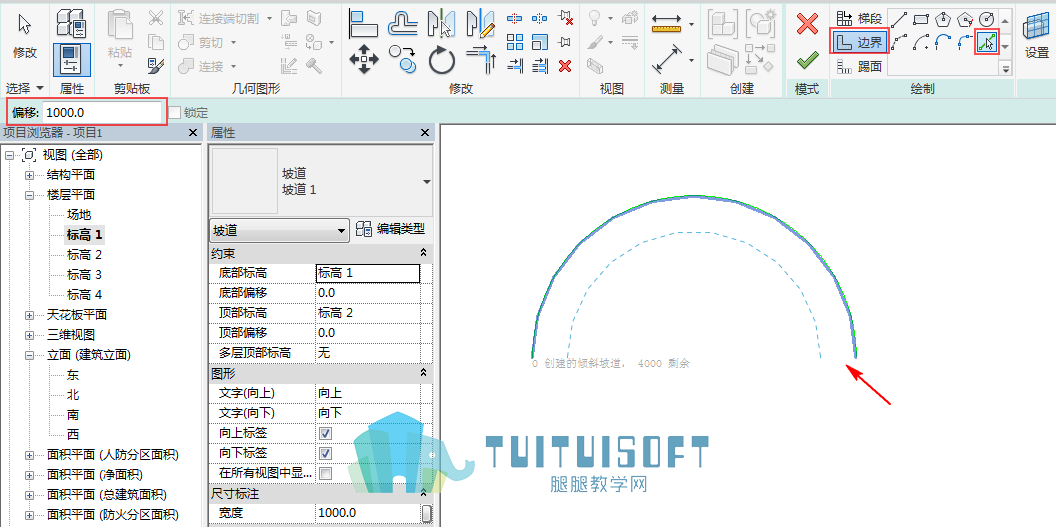
Task: Choose the Center-Ends Arc tool
Action: click(x=921, y=43)
